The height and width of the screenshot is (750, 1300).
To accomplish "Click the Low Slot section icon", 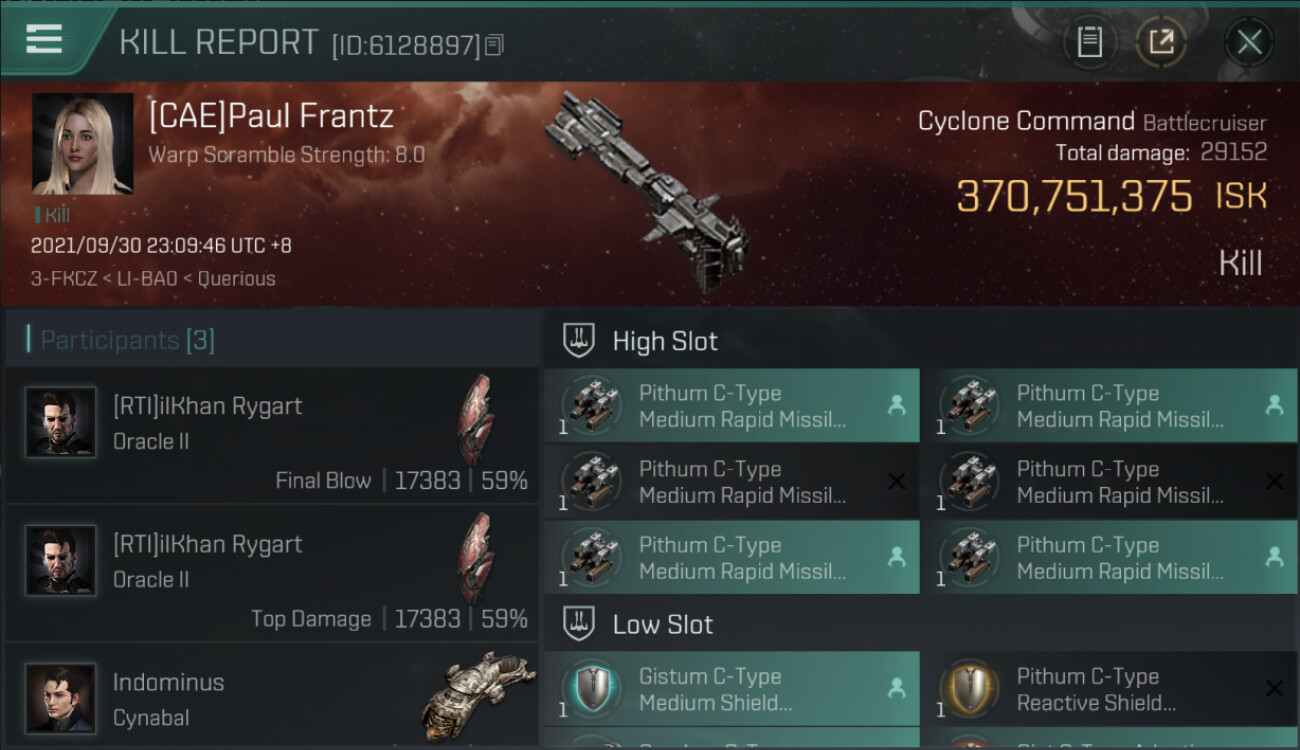I will 580,625.
